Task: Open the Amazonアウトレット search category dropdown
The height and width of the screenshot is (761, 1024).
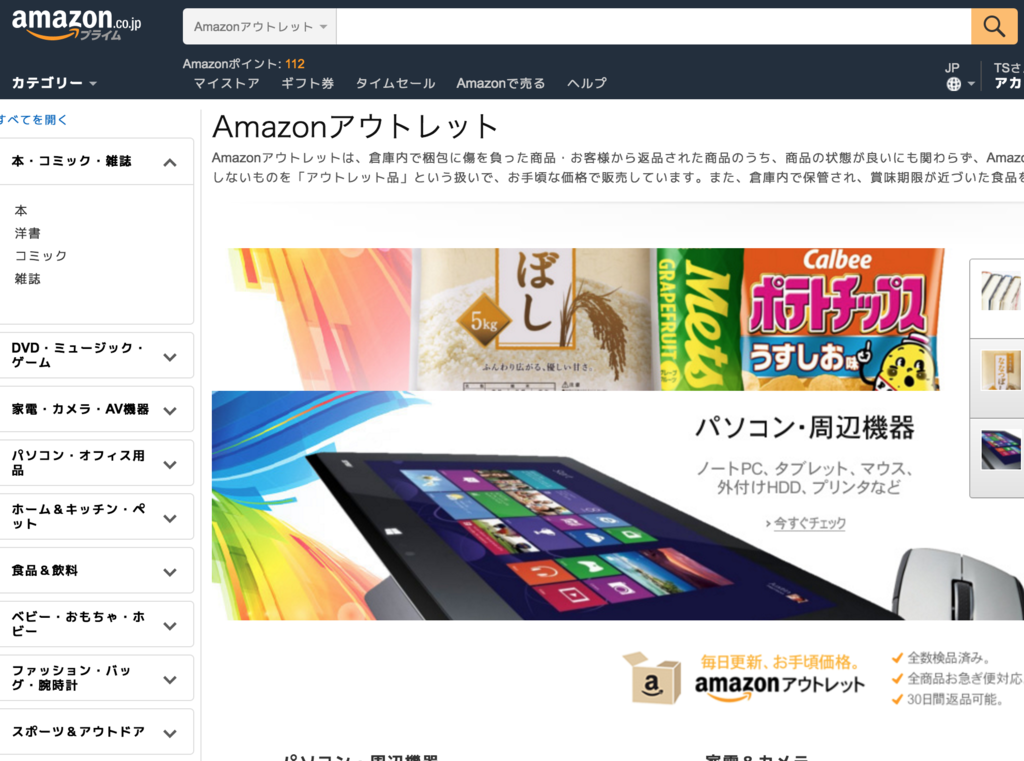Action: (260, 27)
